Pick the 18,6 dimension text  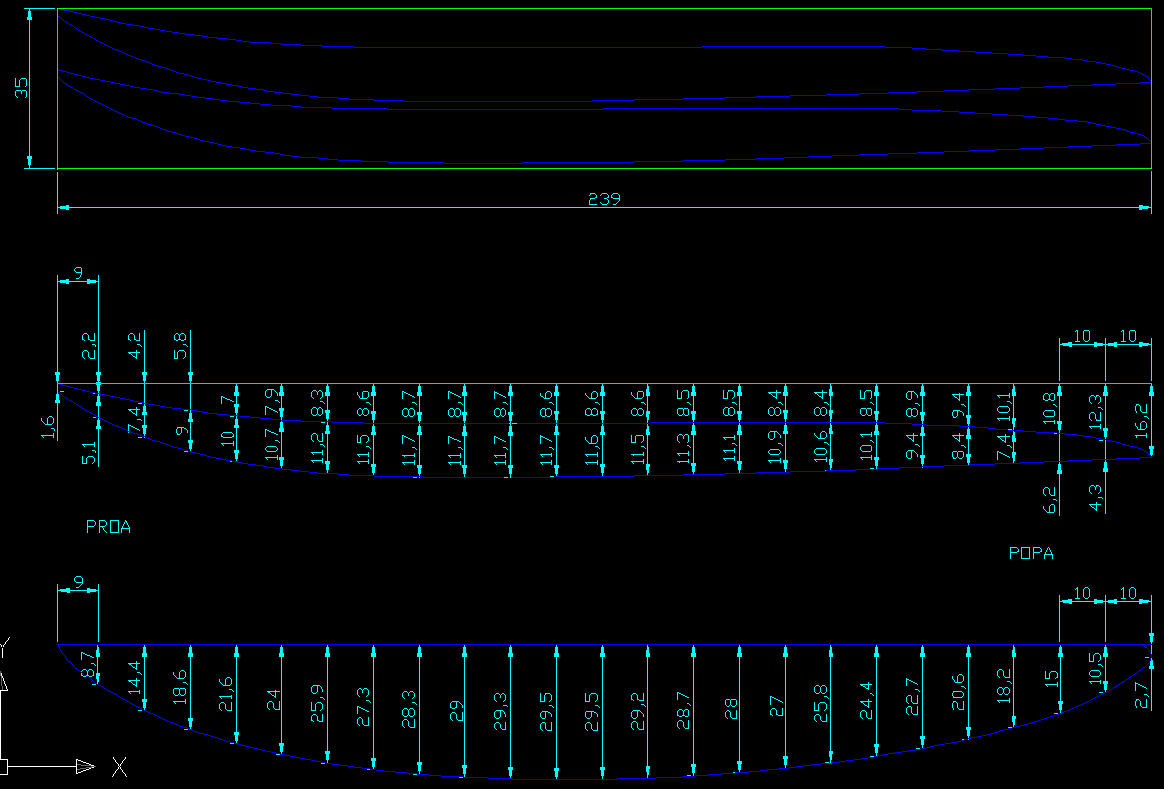tap(180, 690)
